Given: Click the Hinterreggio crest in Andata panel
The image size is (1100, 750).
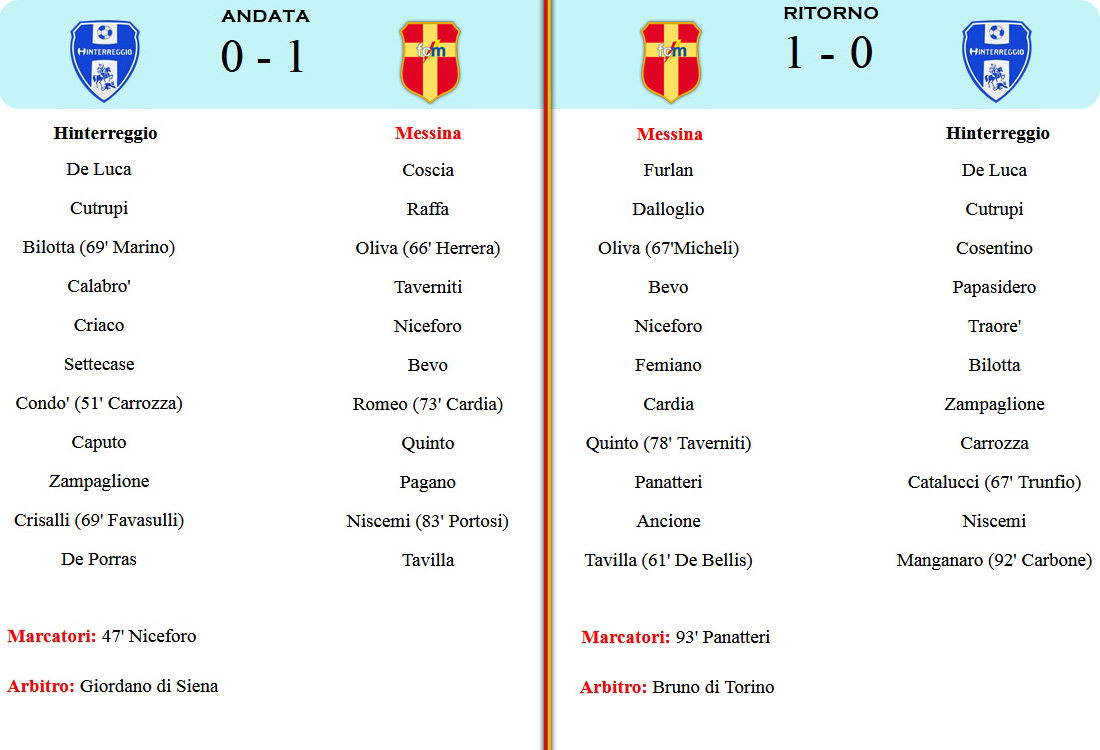Looking at the screenshot, I should (x=105, y=61).
